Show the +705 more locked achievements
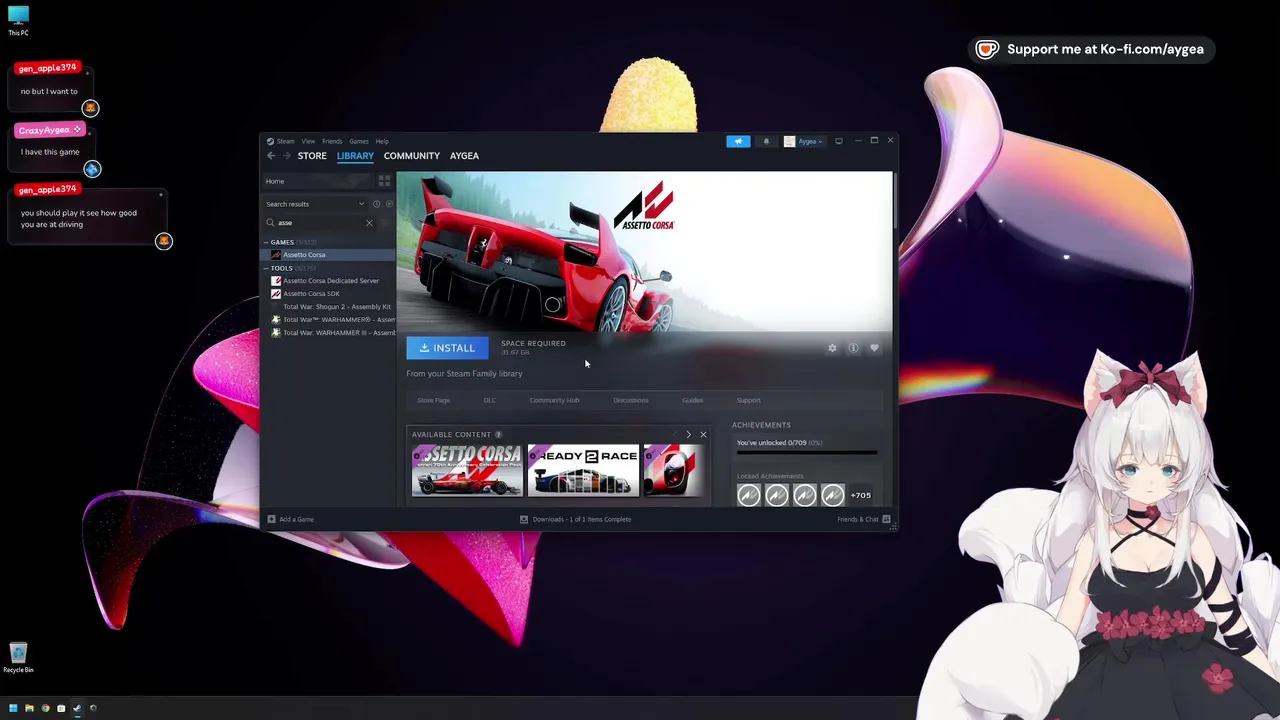1280x720 pixels. tap(860, 495)
